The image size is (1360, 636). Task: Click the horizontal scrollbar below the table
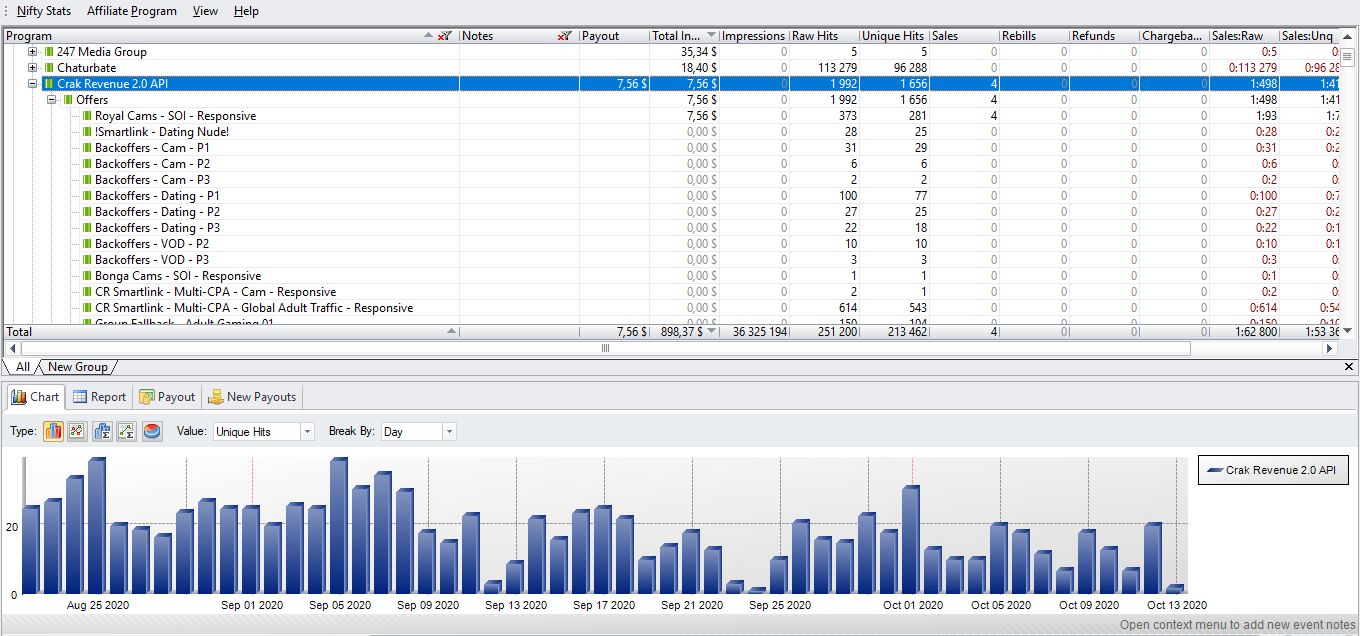click(604, 348)
